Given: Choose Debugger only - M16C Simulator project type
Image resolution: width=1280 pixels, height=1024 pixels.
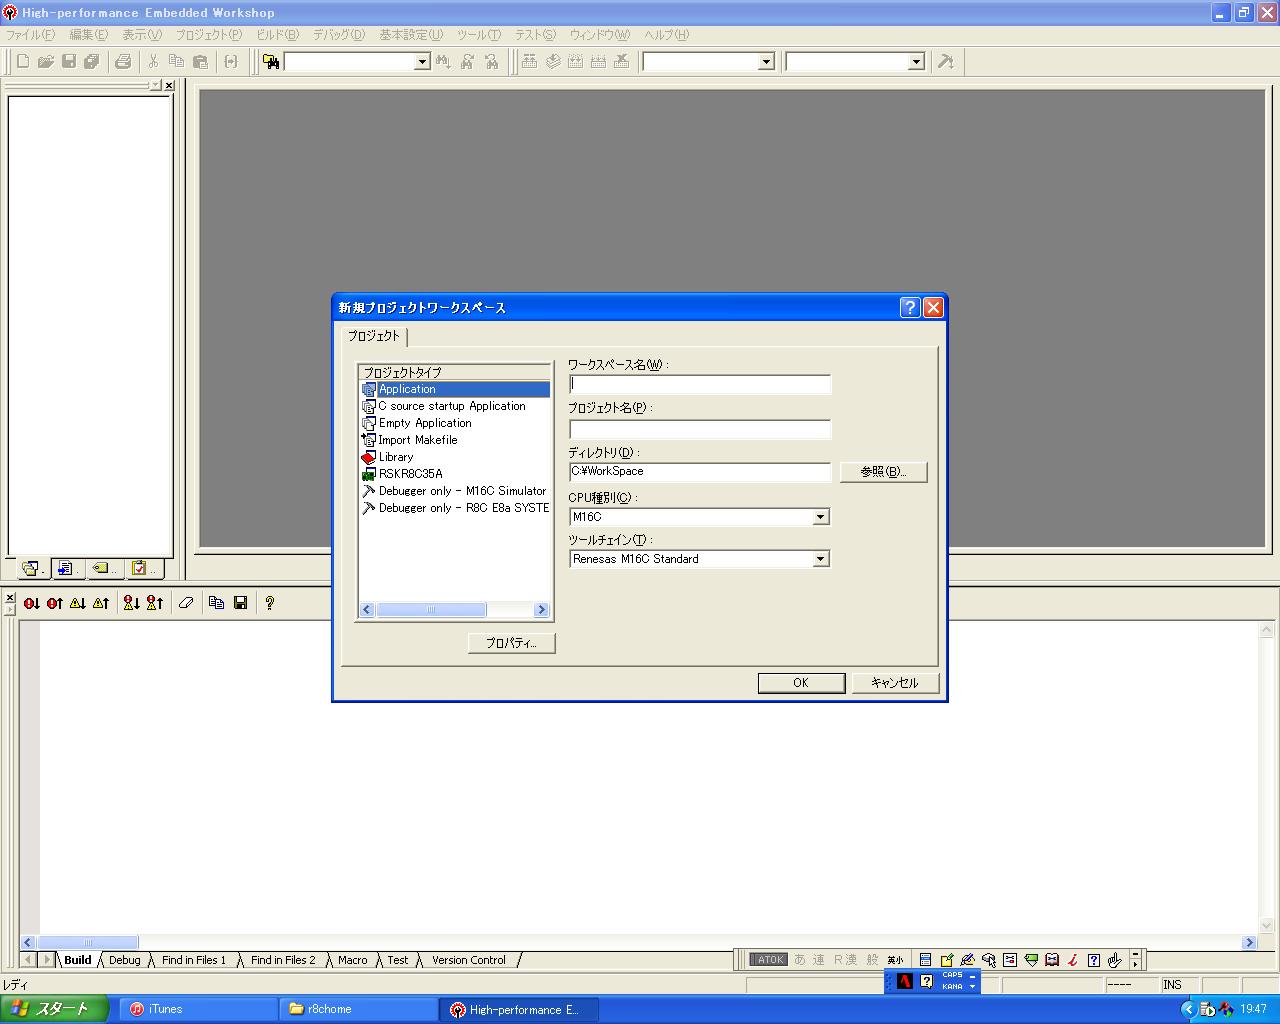Looking at the screenshot, I should click(462, 491).
